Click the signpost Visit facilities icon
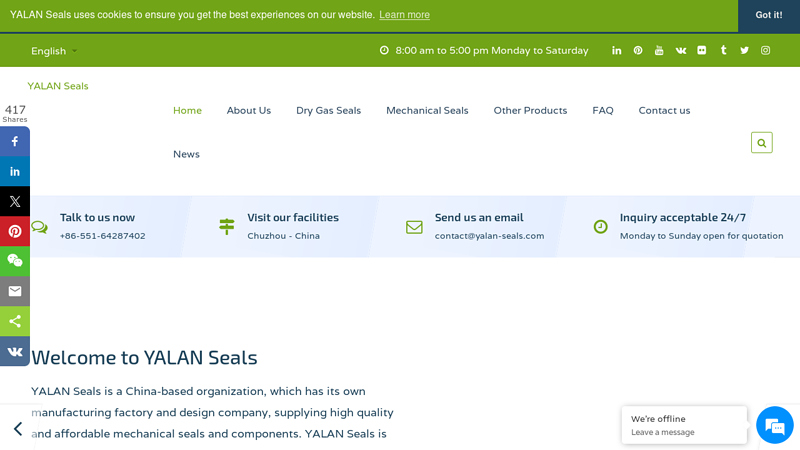 point(227,227)
